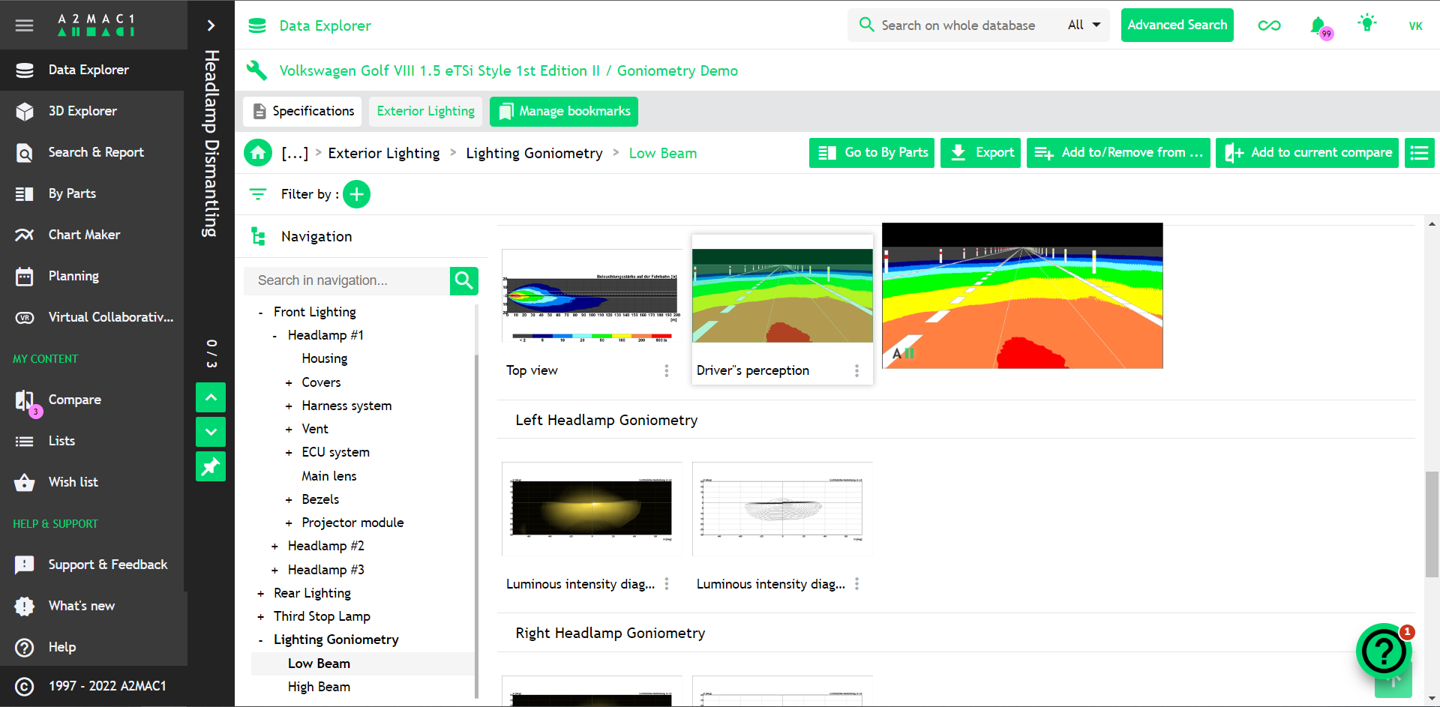Screen dimensions: 1440x707
Task: Collapse the Headlamp #1 tree node
Action: (x=275, y=335)
